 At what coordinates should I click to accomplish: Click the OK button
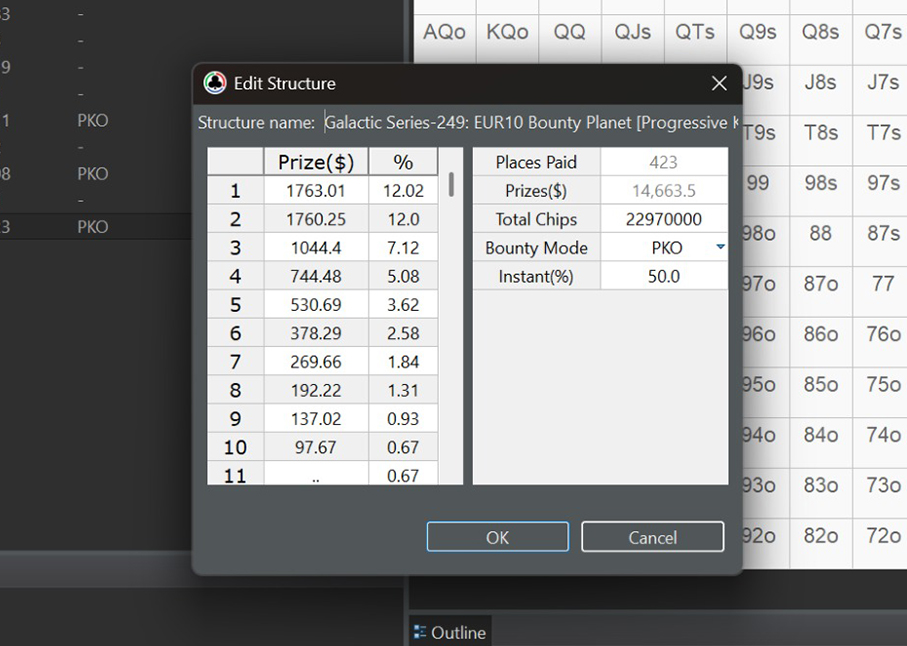[497, 537]
